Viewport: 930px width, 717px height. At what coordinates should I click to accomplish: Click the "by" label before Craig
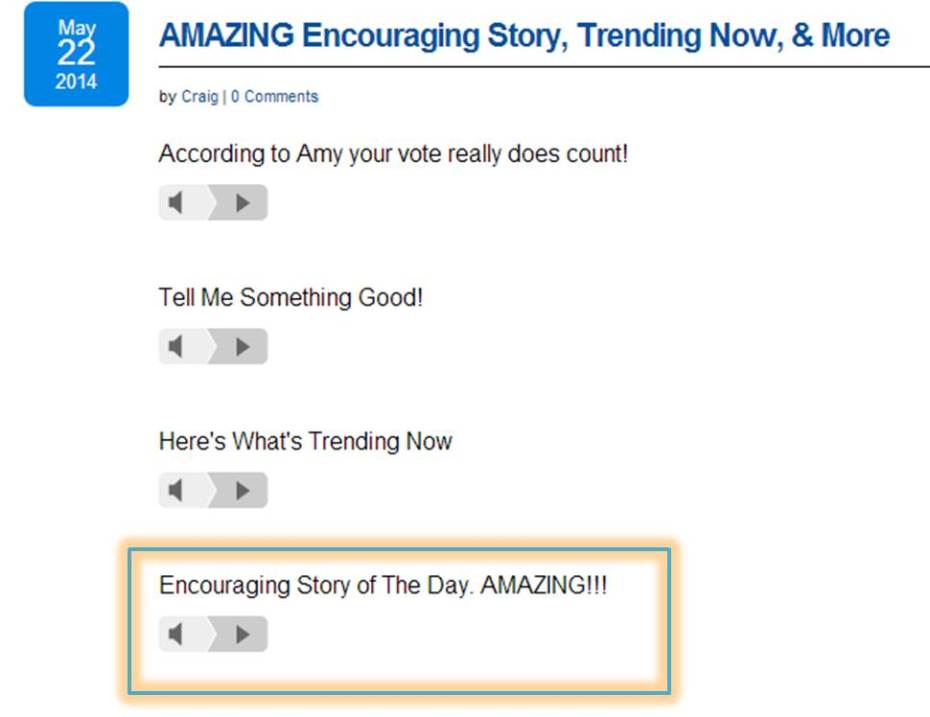167,97
